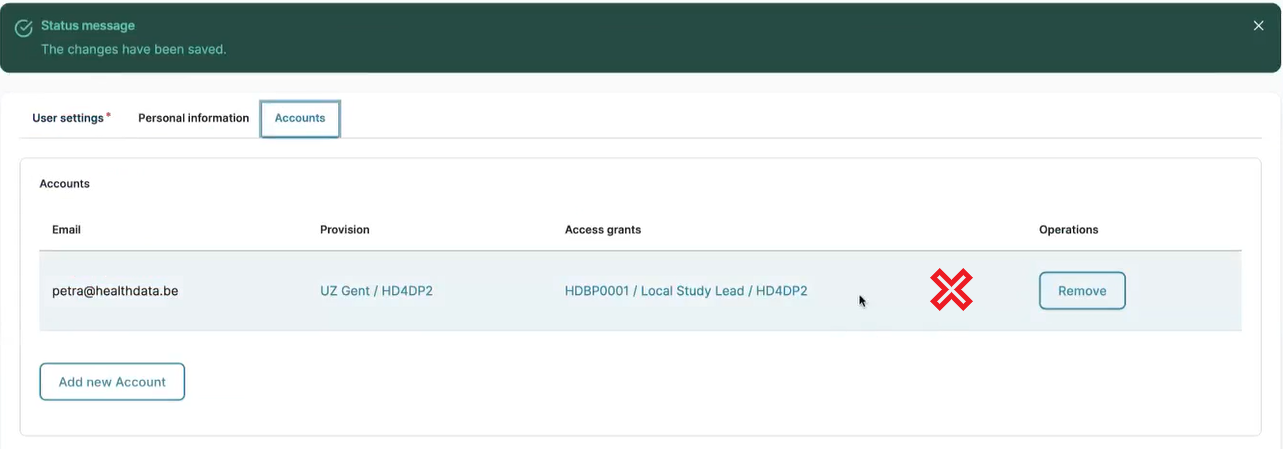Open the UZ Gent / HD4DP2 provision link
The height and width of the screenshot is (449, 1283).
[376, 291]
